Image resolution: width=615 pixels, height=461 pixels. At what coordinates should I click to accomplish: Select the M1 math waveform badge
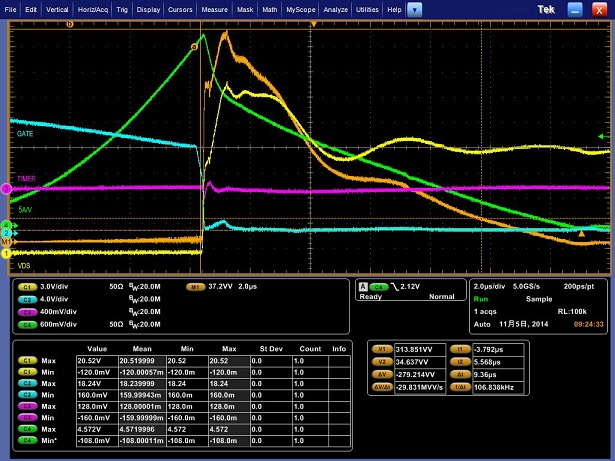pyautogui.click(x=195, y=287)
